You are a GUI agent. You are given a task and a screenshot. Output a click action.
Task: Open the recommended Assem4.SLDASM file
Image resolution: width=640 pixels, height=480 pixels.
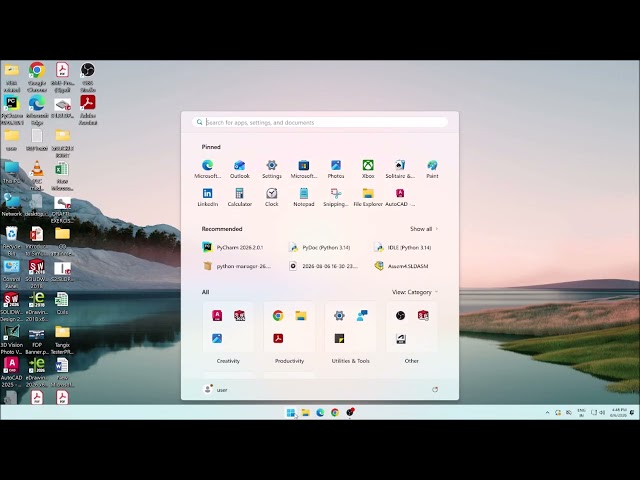(402, 266)
